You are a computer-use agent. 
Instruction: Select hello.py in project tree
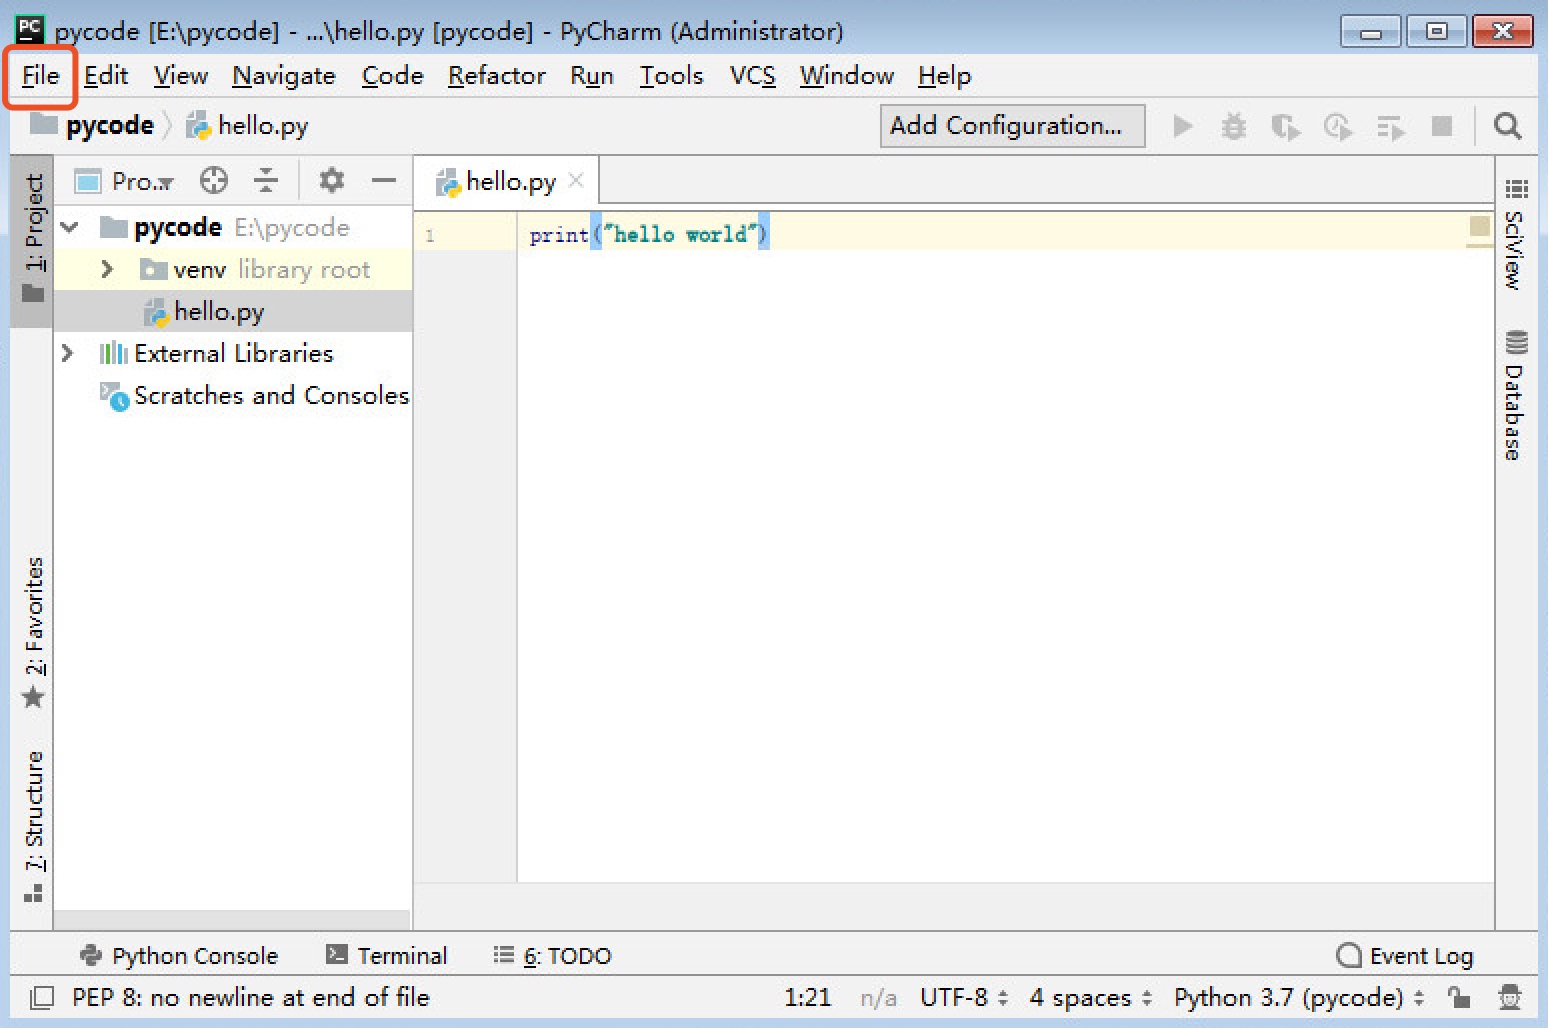(232, 312)
